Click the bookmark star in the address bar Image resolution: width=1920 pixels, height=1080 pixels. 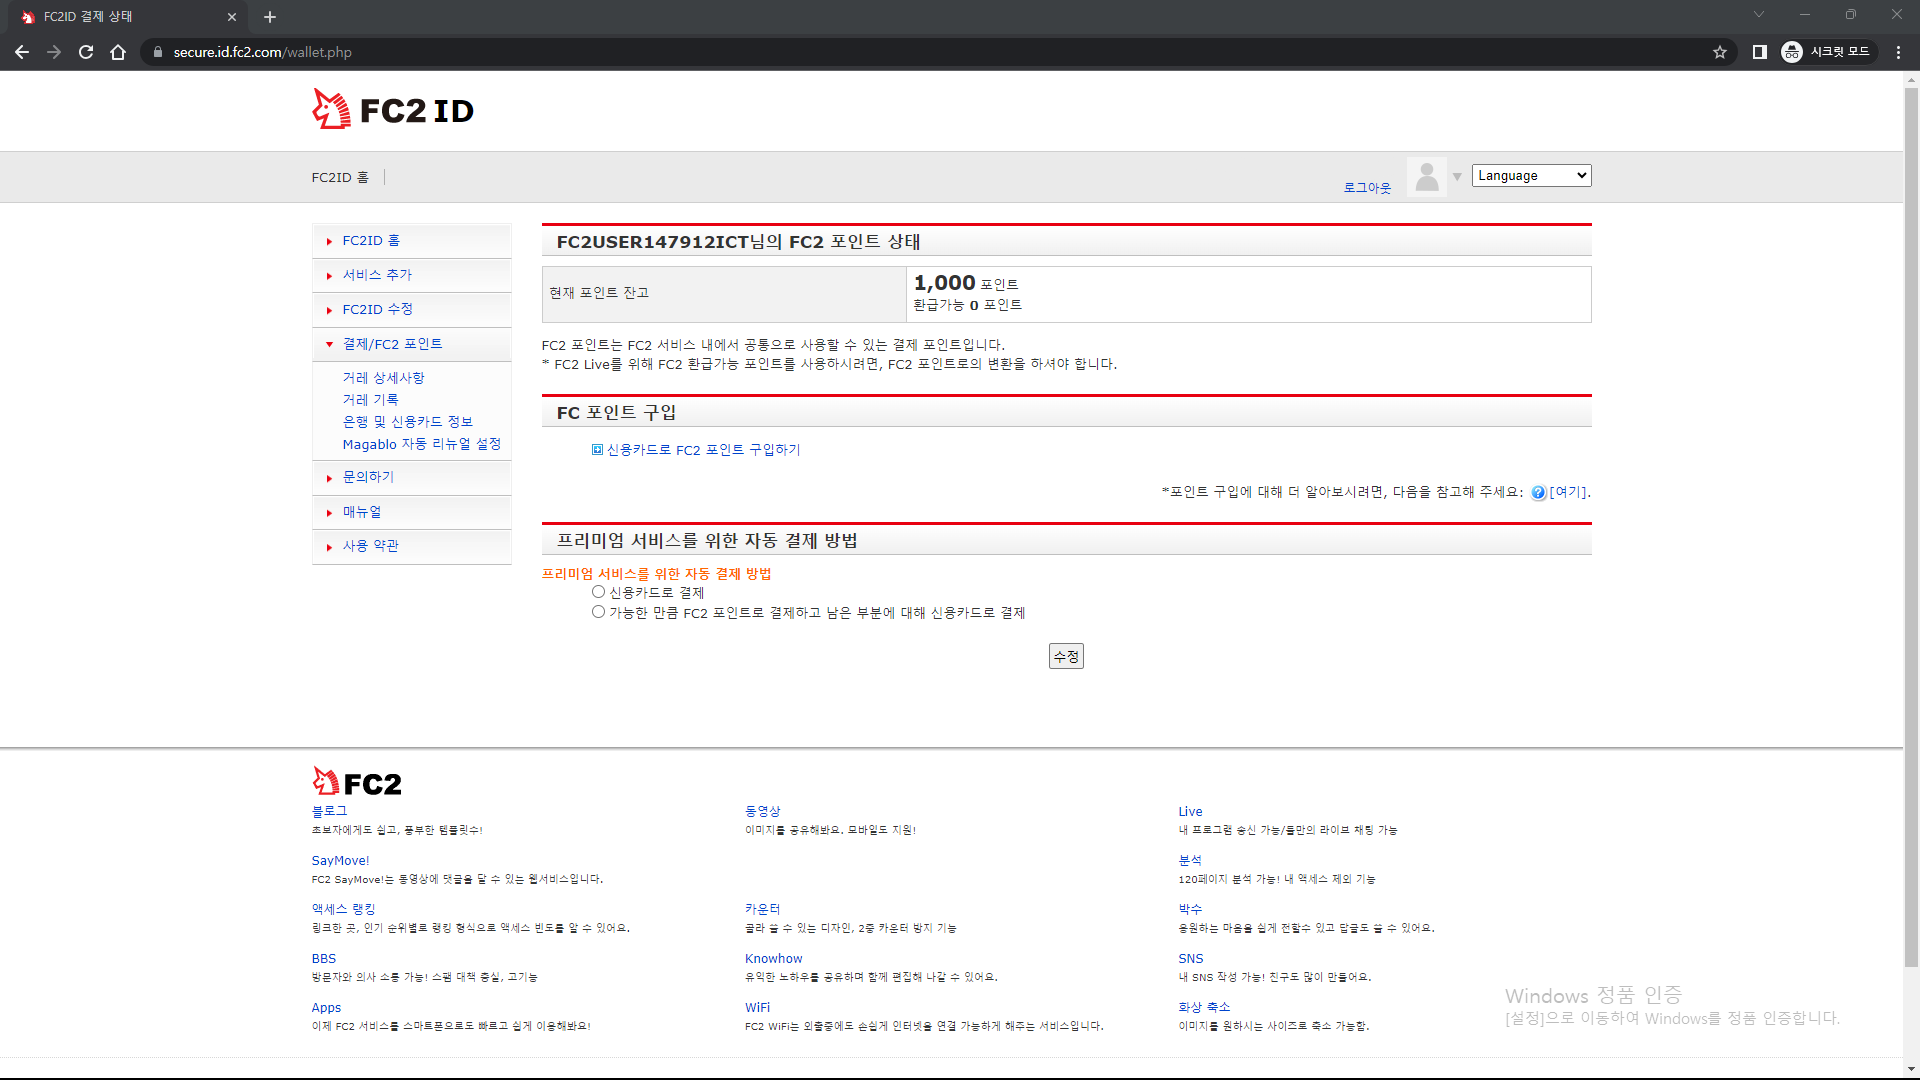tap(1720, 52)
